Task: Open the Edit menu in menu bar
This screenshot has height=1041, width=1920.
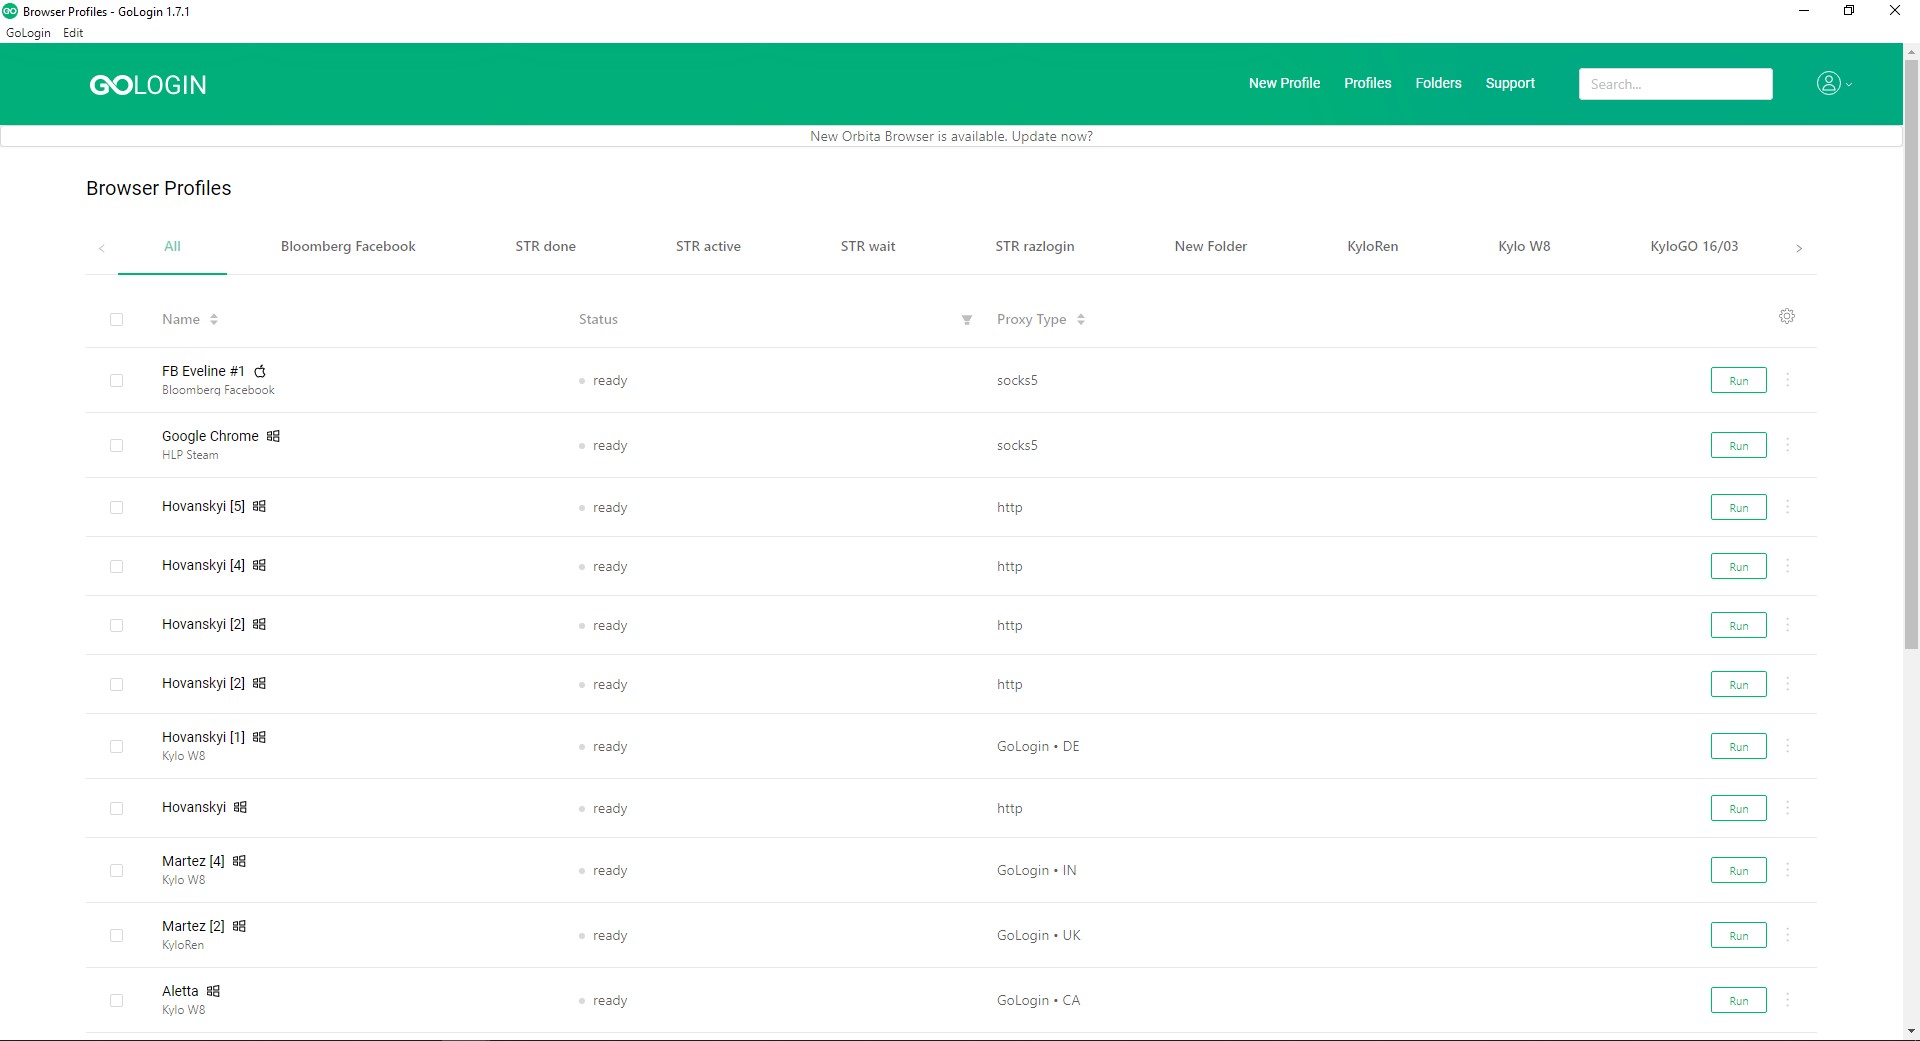Action: click(x=73, y=33)
